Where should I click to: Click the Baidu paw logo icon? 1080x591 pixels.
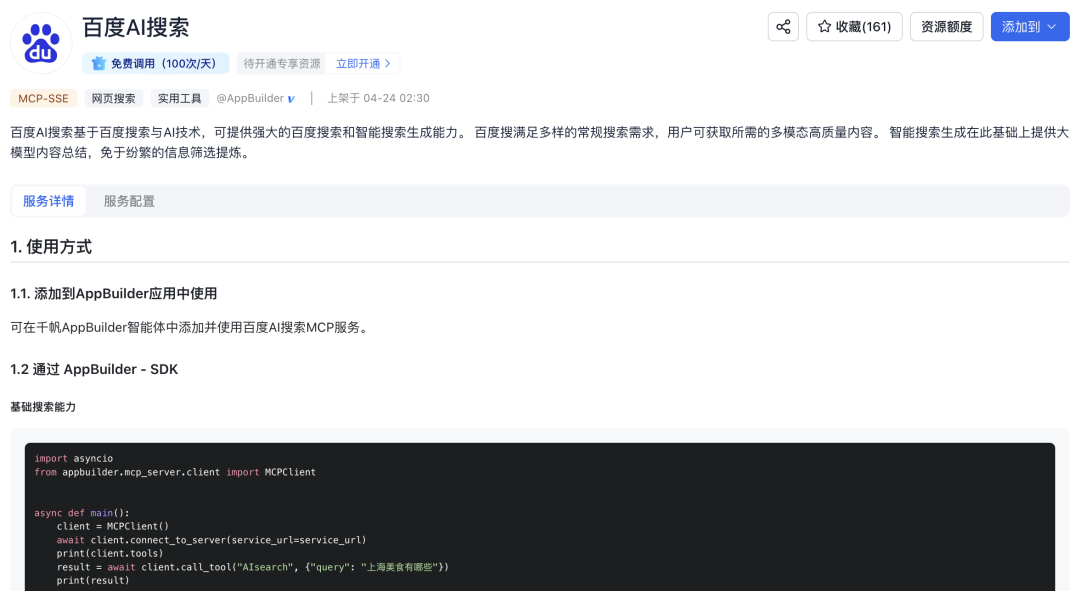coord(41,43)
